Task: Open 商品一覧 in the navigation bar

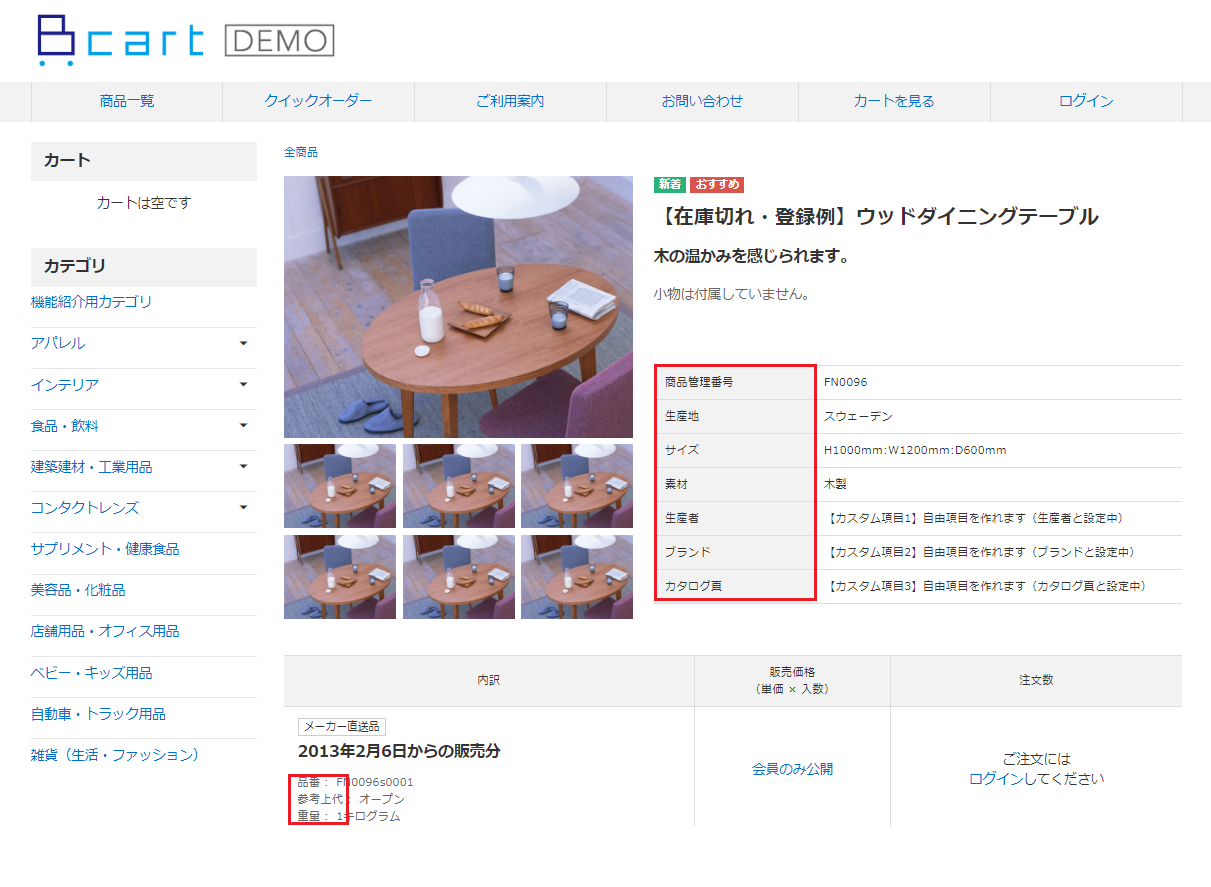Action: click(127, 101)
